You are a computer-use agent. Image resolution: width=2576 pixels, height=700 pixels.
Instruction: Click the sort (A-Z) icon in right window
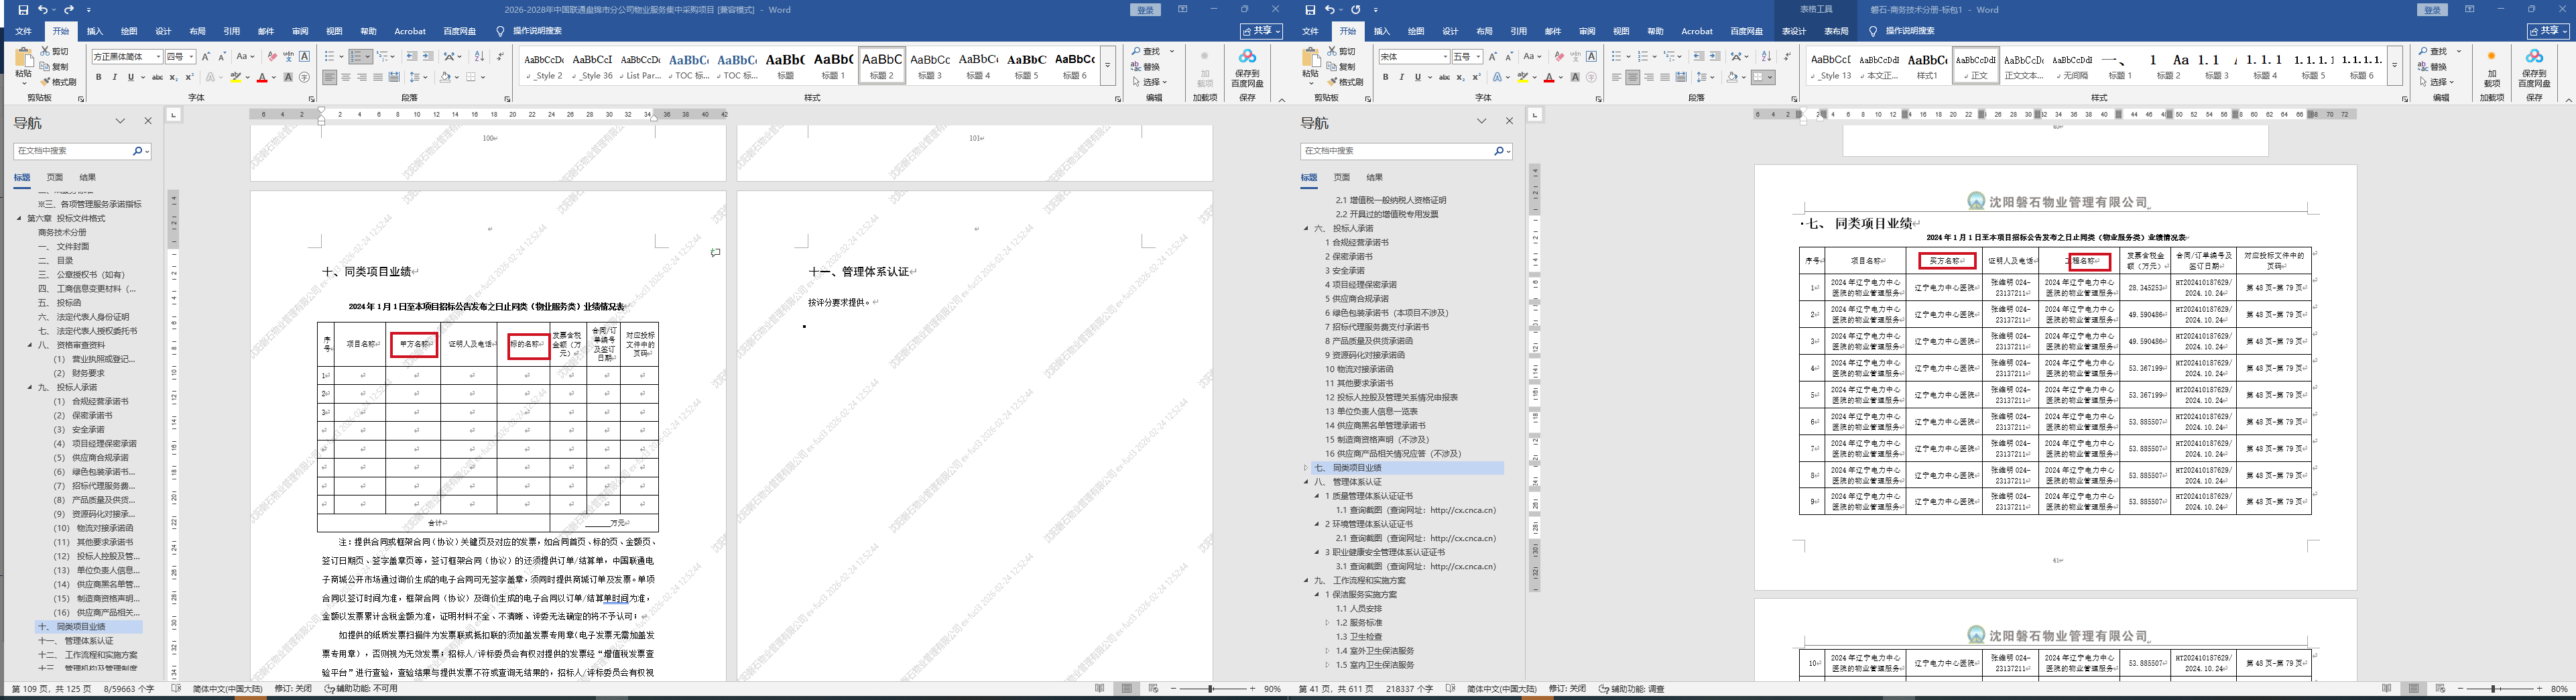(x=1766, y=57)
